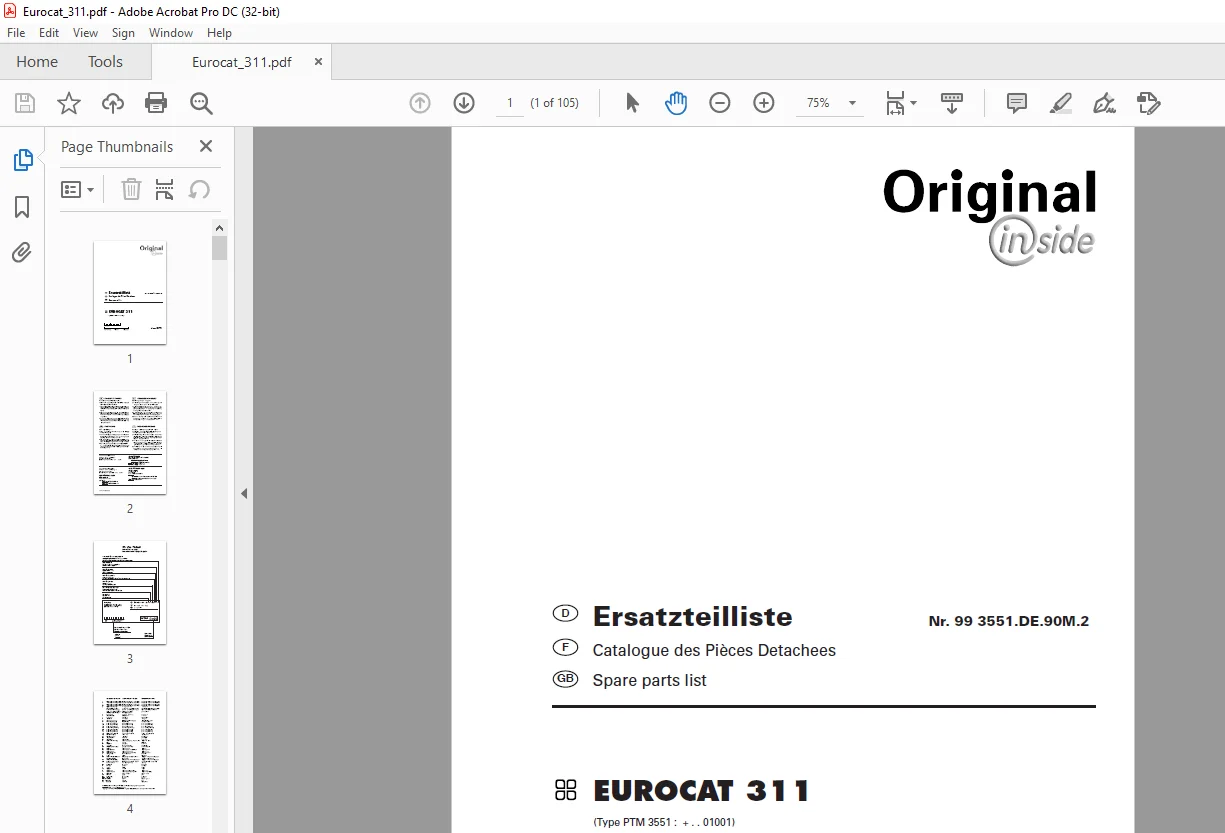Image resolution: width=1225 pixels, height=833 pixels.
Task: Close the Eurocat_311.pdf tab
Action: [319, 62]
